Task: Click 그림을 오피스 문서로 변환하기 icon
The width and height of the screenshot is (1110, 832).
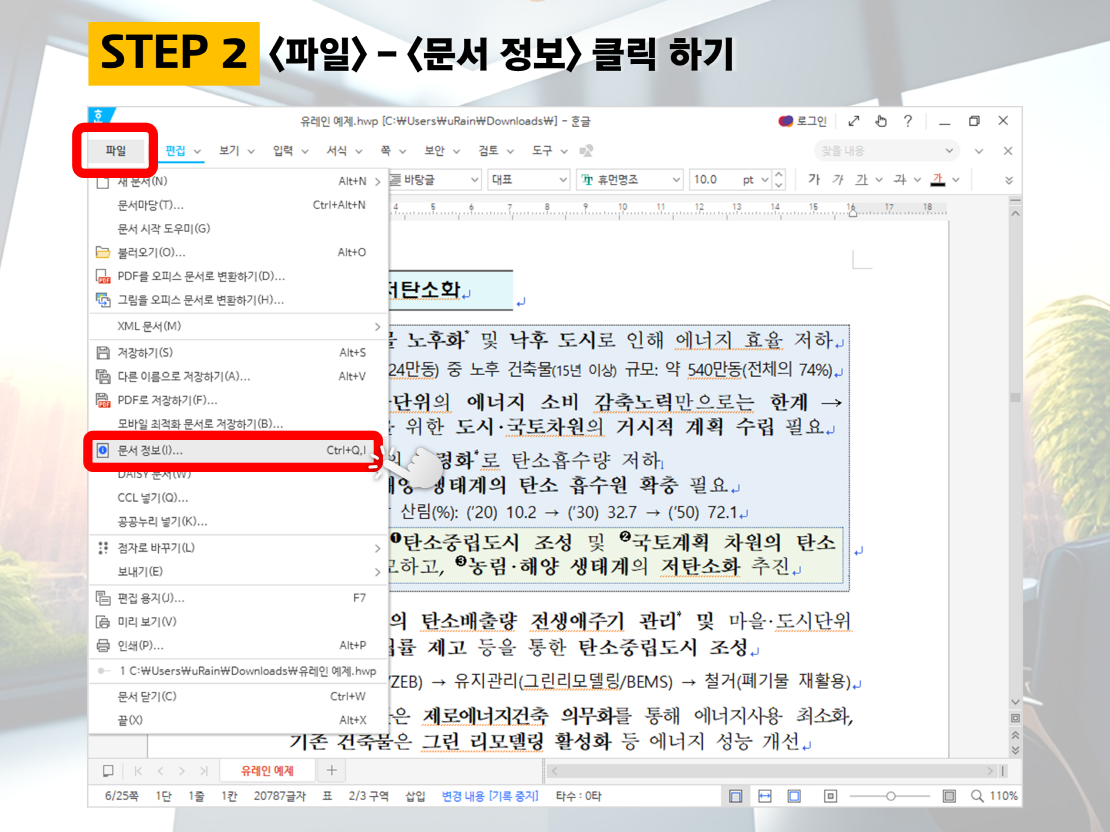Action: pos(103,300)
